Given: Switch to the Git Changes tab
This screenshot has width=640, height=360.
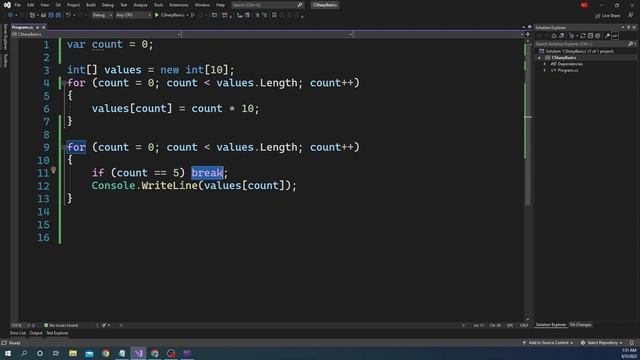Looking at the screenshot, I should [580, 325].
